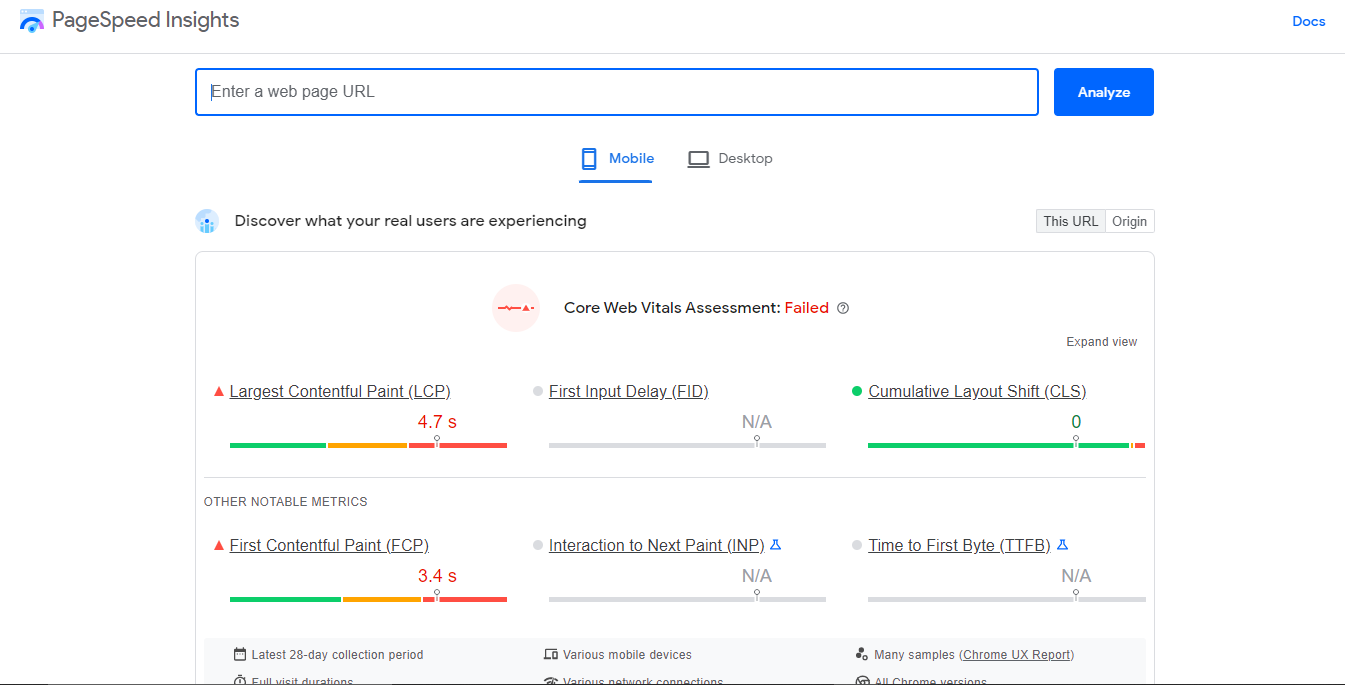Focus the web page URL input
This screenshot has width=1345, height=685.
click(617, 92)
